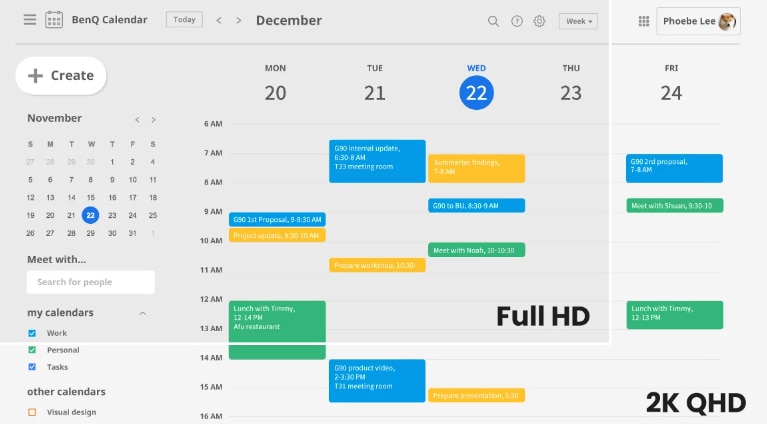Open the Phoebe Lee account profile
767x424 pixels.
698,21
